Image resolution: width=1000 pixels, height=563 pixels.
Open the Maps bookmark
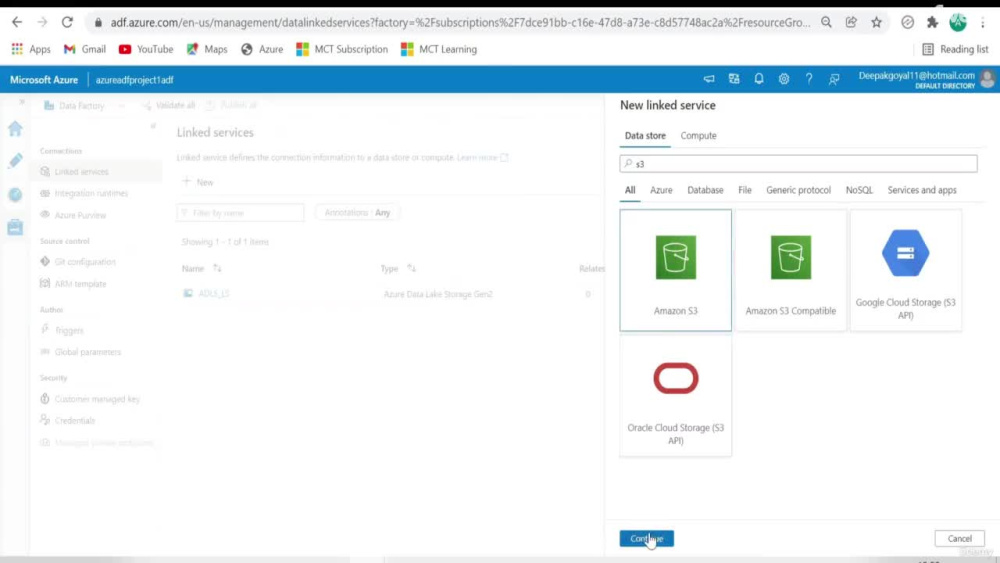[x=207, y=49]
